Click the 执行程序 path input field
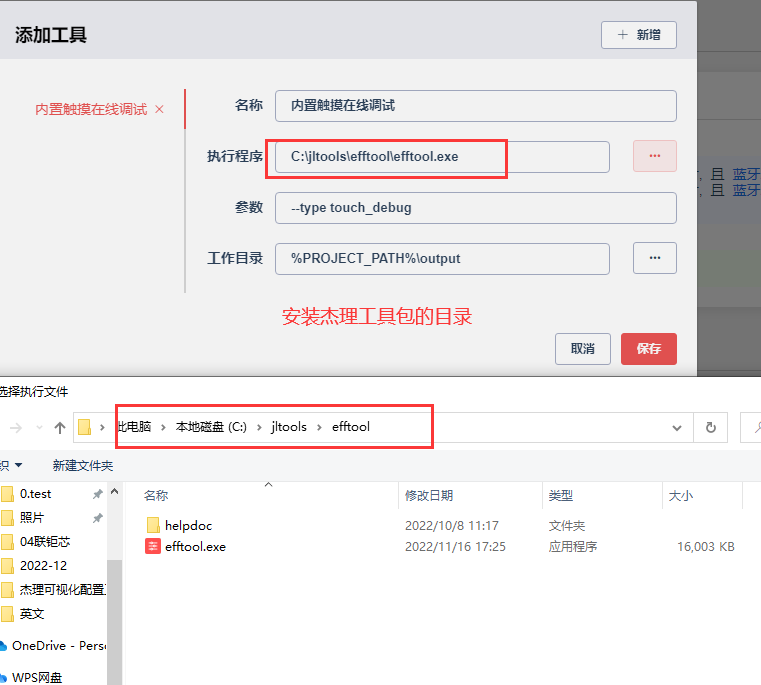Screen dimensions: 761x685 pos(442,157)
